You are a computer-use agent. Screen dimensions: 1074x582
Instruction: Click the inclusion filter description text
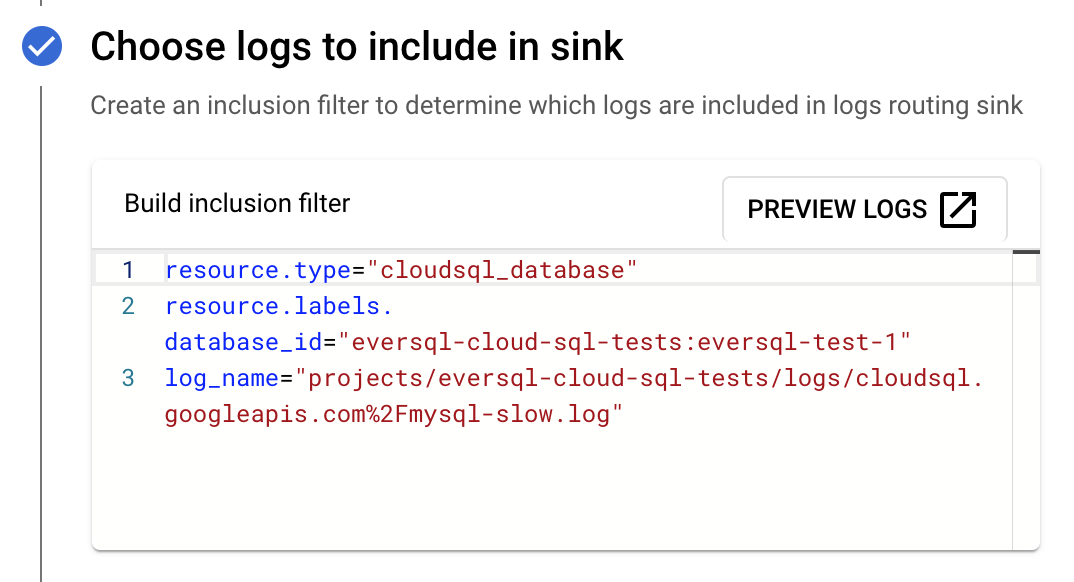(x=556, y=105)
